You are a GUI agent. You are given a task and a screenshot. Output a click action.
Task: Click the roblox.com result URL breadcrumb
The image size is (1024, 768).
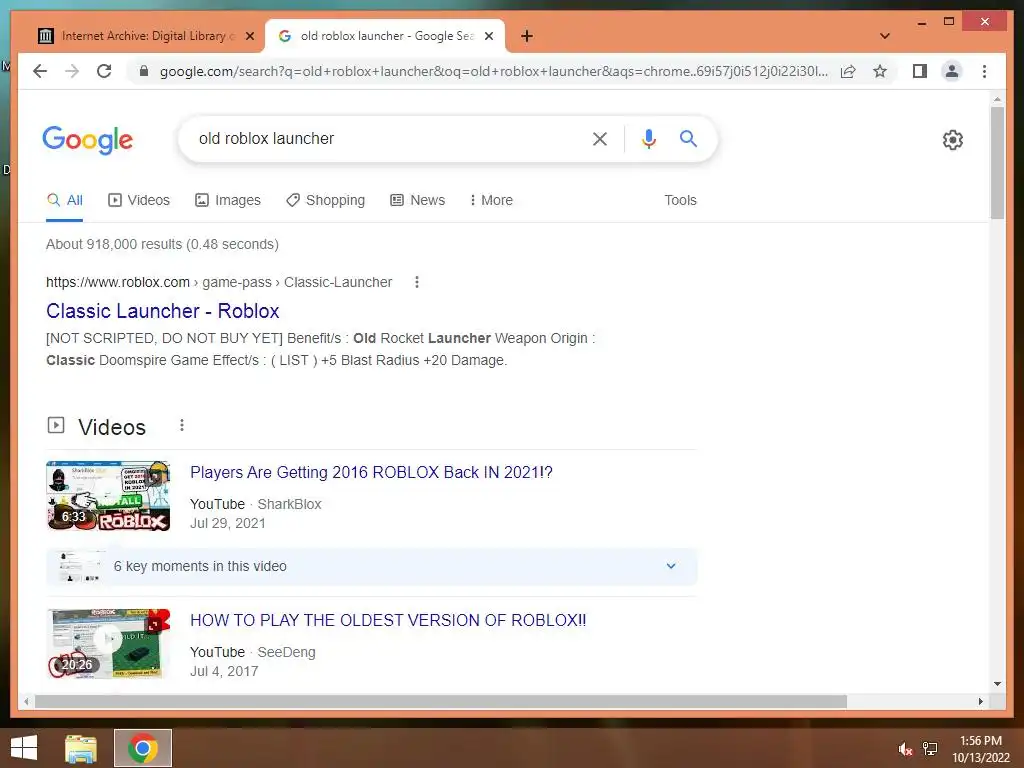219,282
